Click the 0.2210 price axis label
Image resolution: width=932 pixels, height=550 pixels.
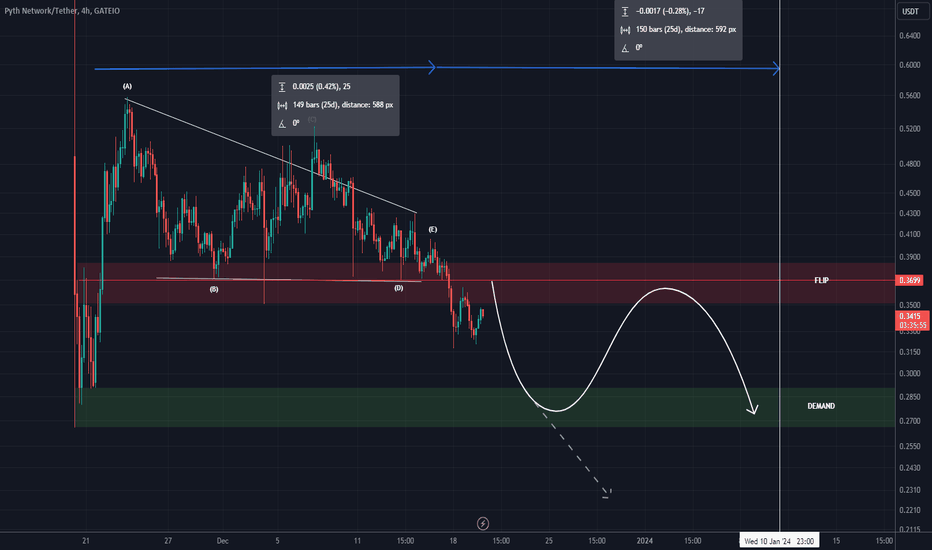point(909,510)
